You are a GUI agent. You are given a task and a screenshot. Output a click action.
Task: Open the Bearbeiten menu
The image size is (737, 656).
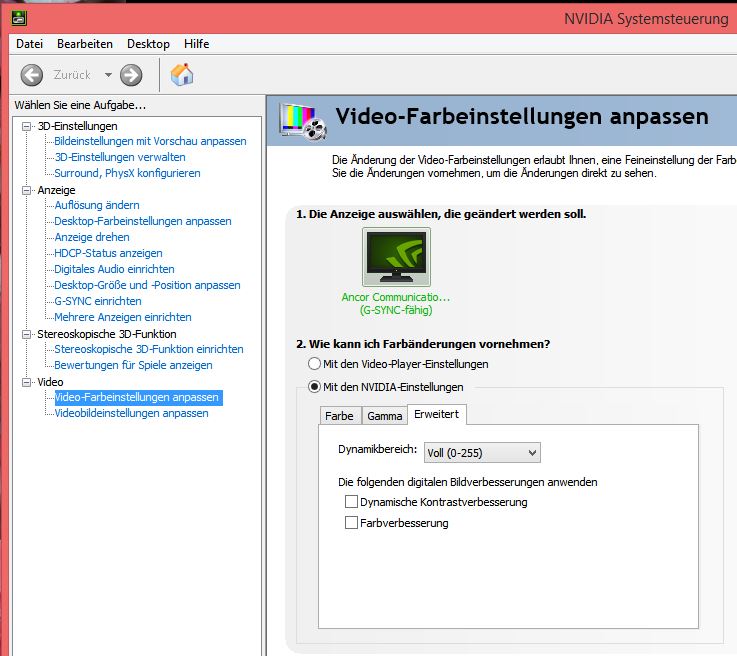85,44
